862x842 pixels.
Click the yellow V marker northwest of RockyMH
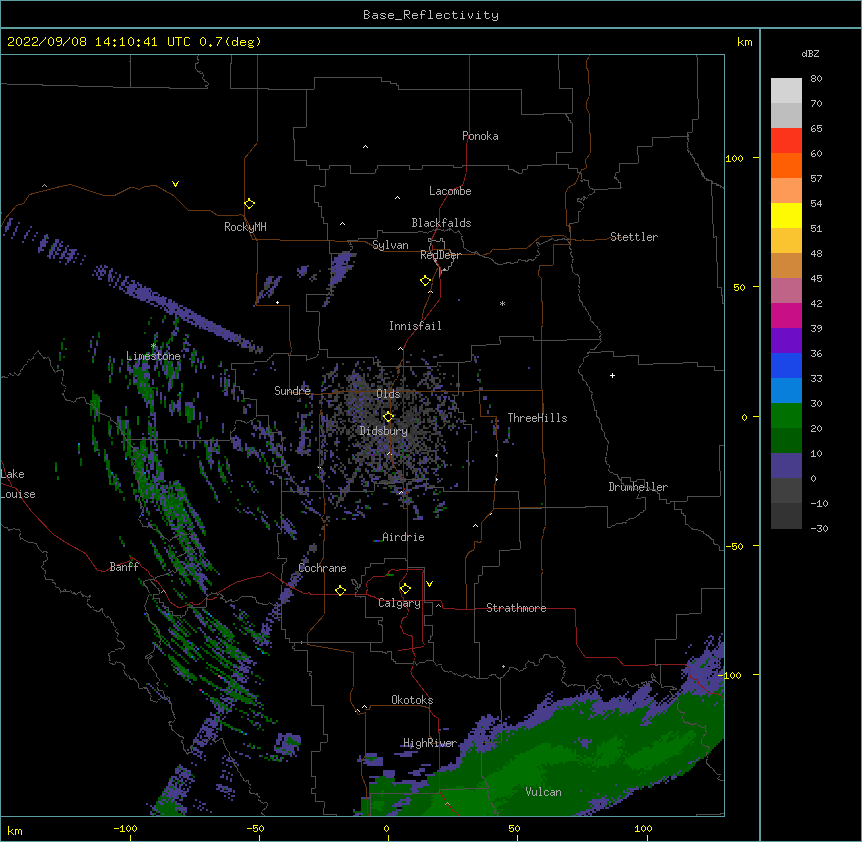[175, 184]
